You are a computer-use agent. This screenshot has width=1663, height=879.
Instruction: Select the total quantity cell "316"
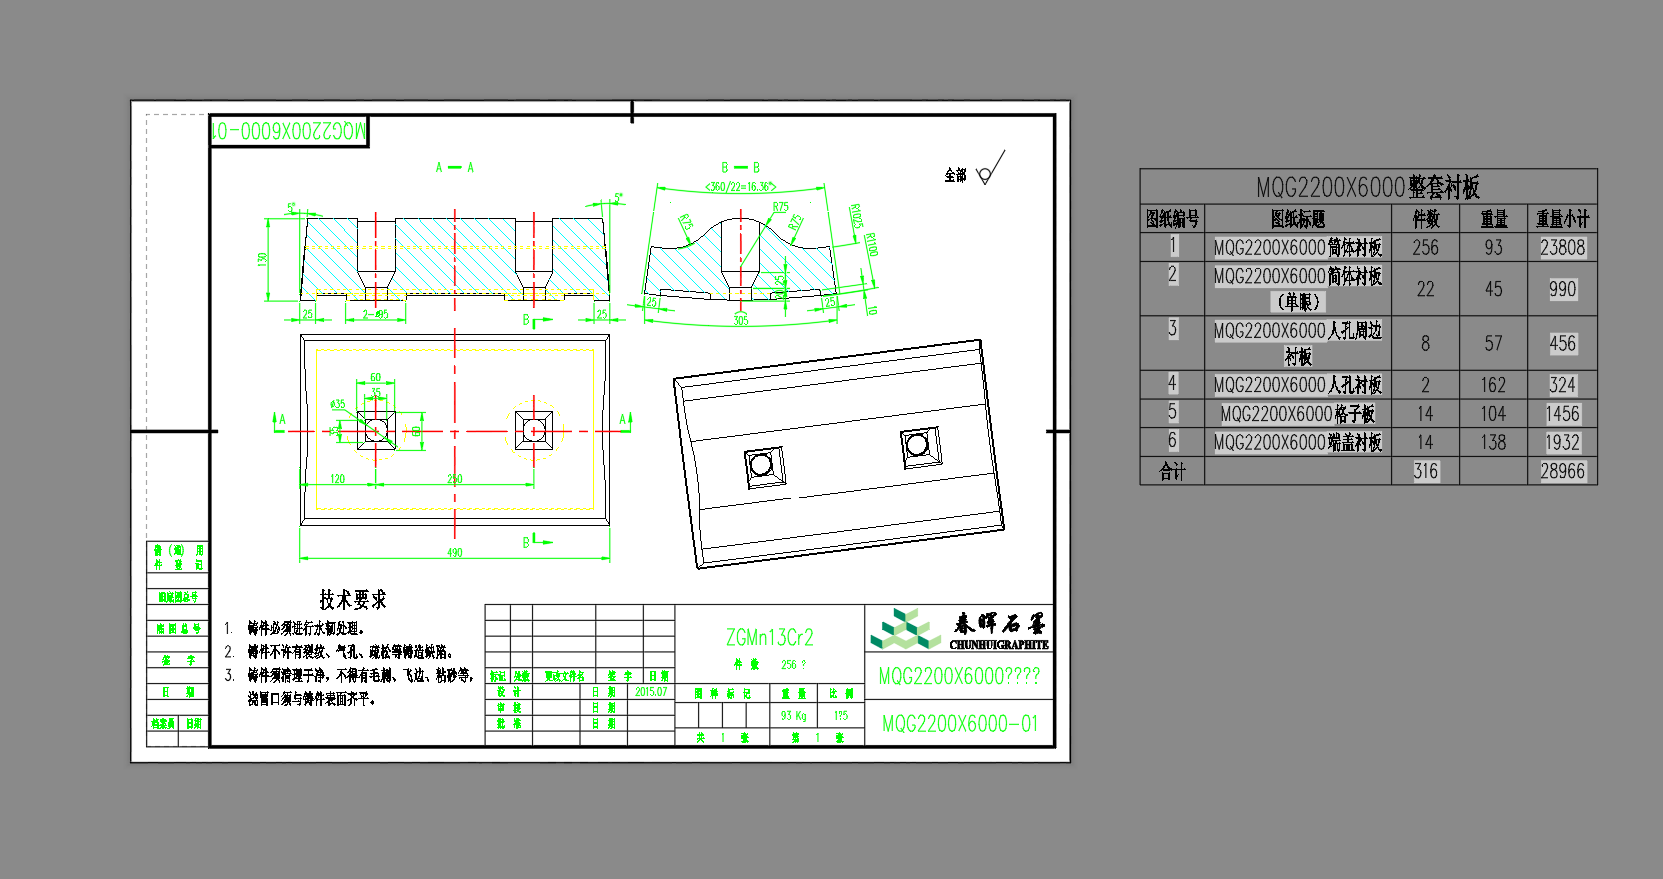click(x=1425, y=471)
